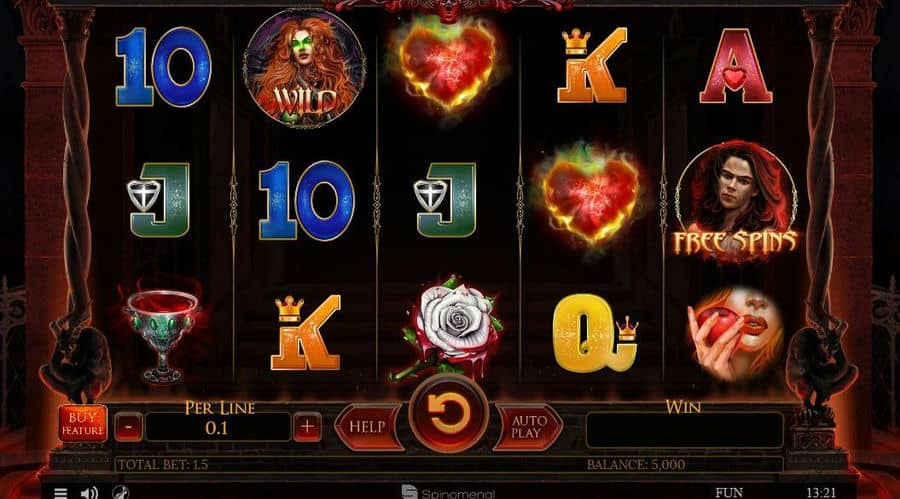Click the red Ace symbol
Viewport: 900px width, 499px height.
click(736, 67)
